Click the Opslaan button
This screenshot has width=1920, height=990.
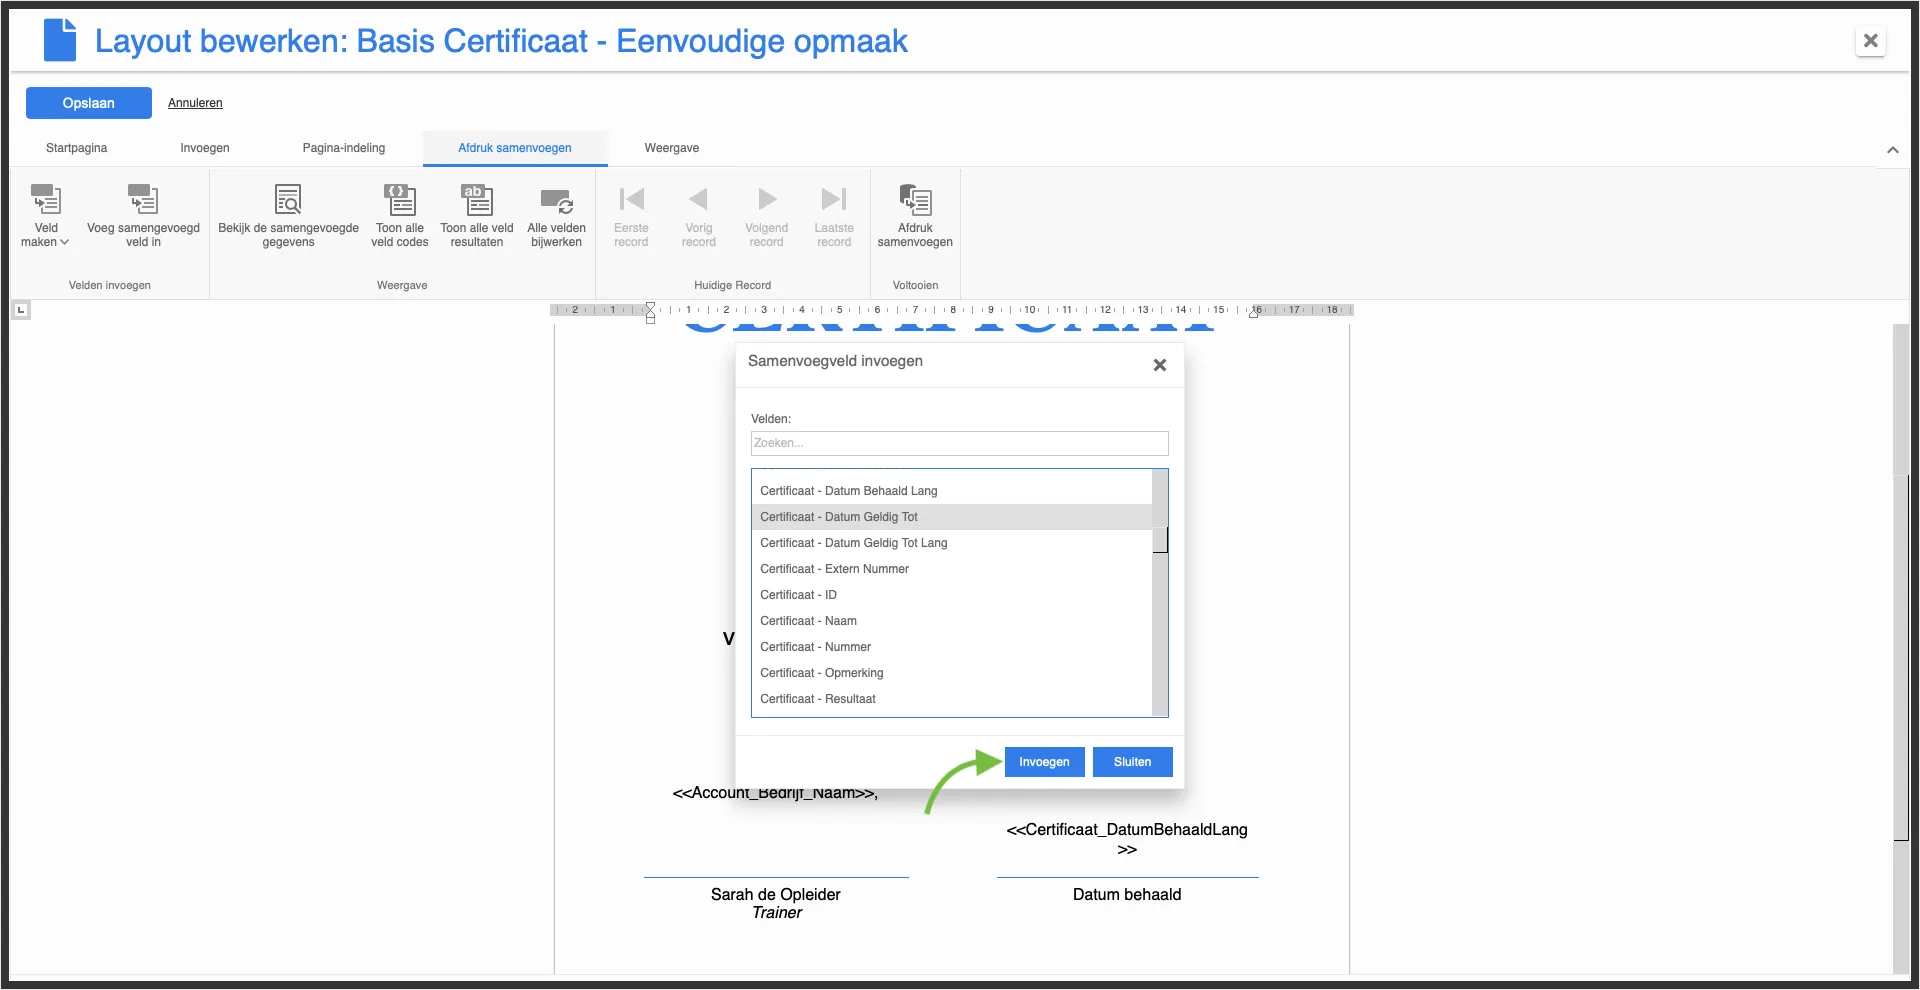88,102
